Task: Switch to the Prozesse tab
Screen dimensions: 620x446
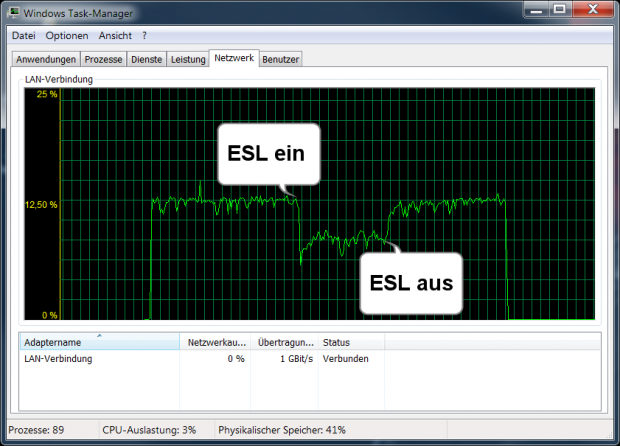Action: (105, 59)
